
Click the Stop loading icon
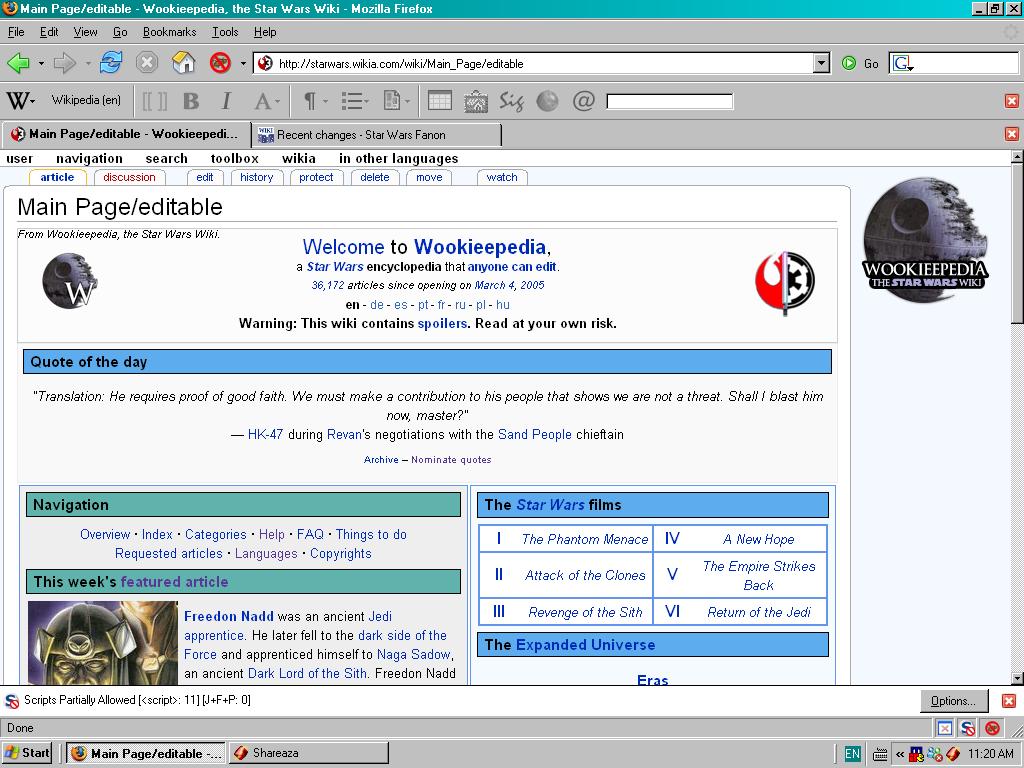[x=147, y=63]
